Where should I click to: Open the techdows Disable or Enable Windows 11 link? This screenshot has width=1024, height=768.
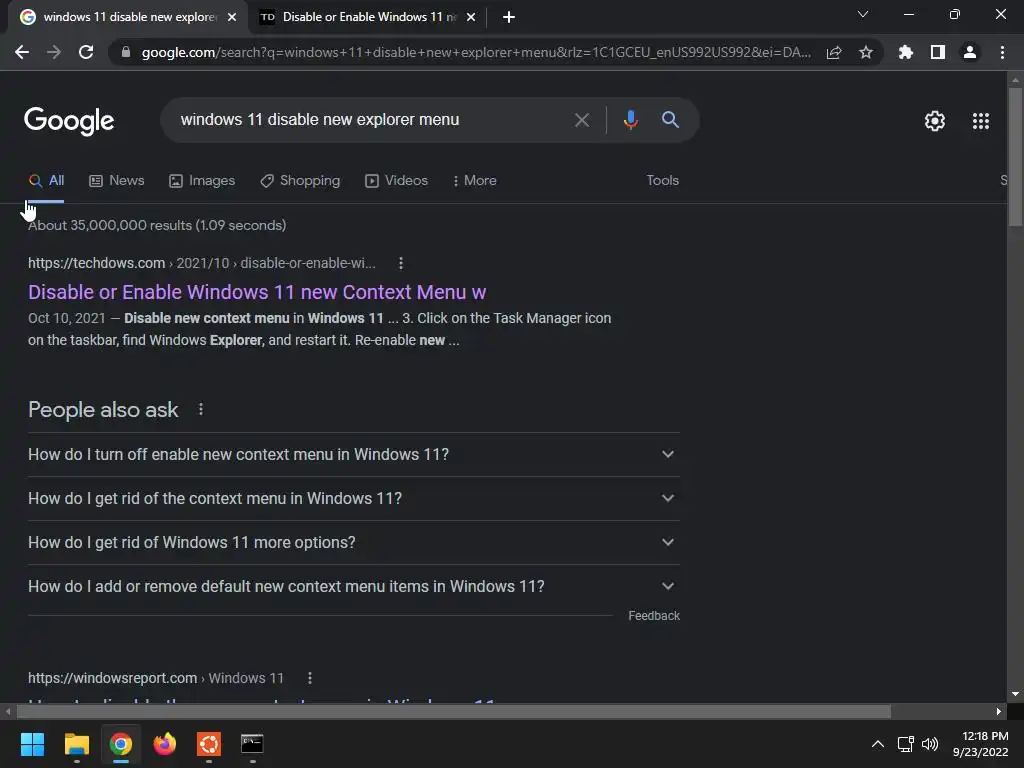pyautogui.click(x=257, y=292)
